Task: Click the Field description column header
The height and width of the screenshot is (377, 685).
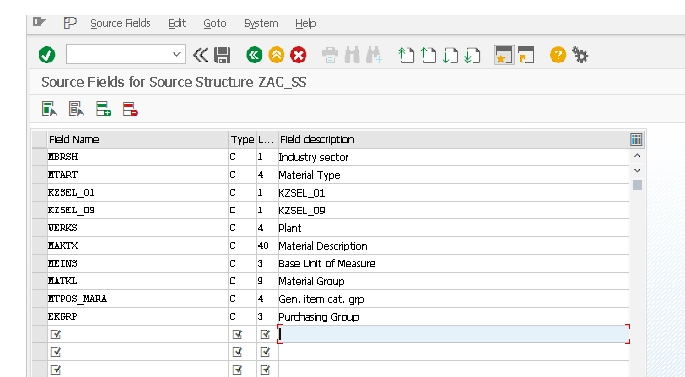Action: click(453, 139)
